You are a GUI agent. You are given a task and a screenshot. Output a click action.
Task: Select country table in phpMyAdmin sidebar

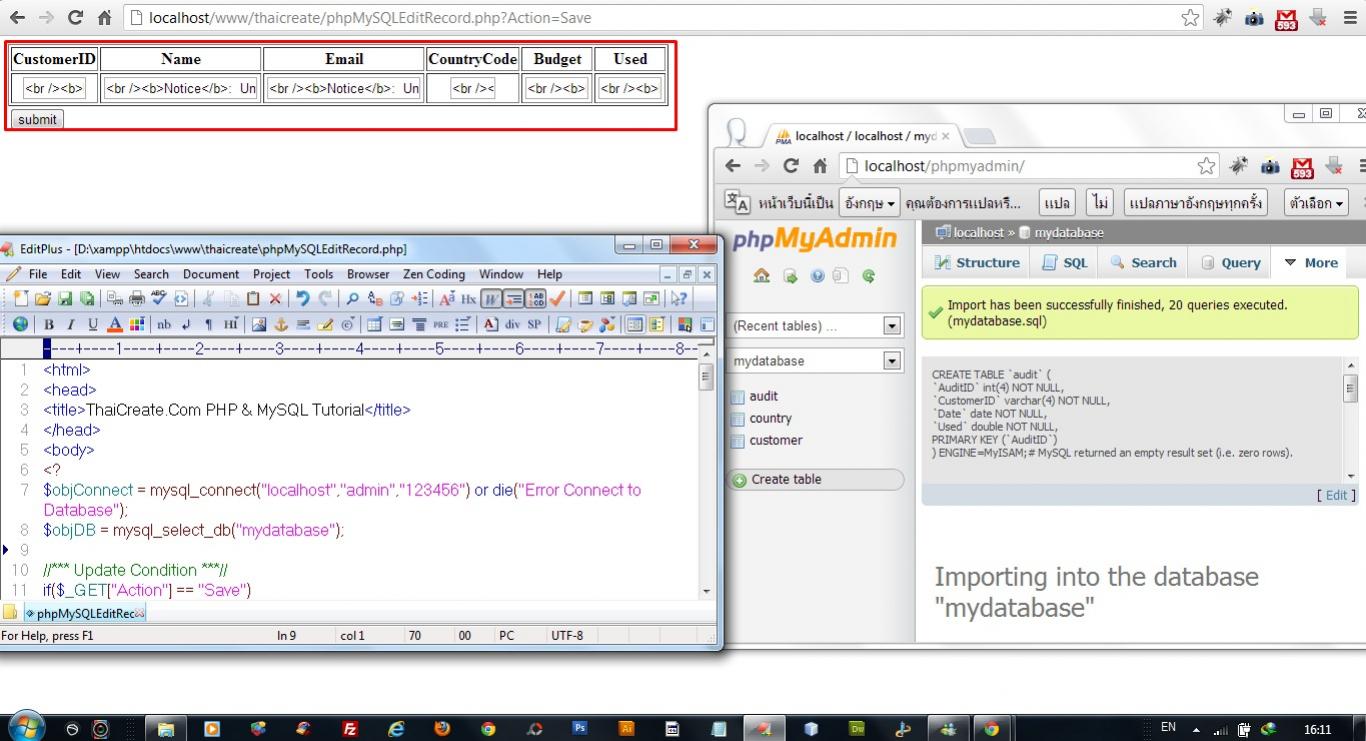pos(770,418)
